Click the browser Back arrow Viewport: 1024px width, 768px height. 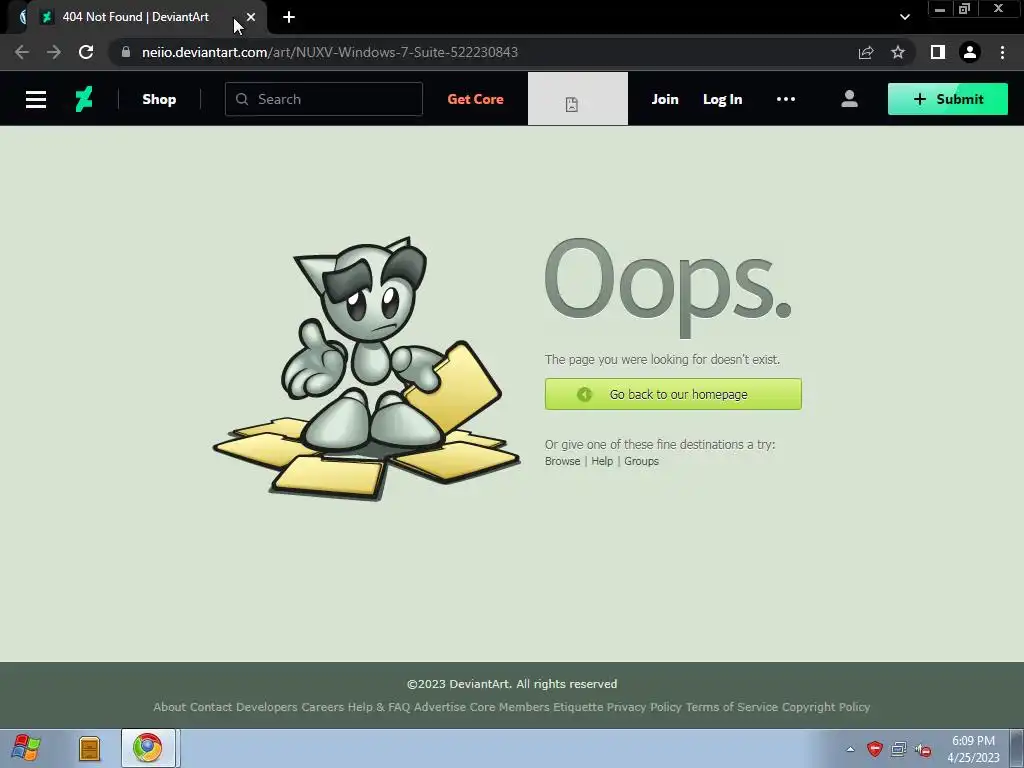pos(22,52)
